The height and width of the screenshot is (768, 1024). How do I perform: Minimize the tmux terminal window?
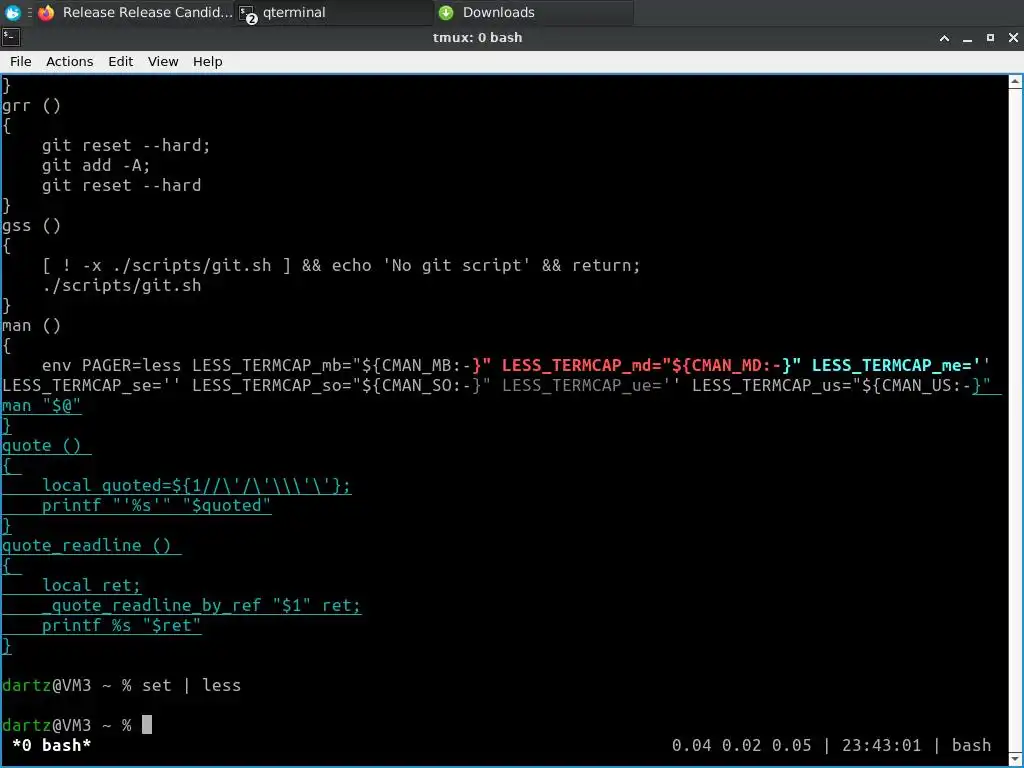click(967, 38)
